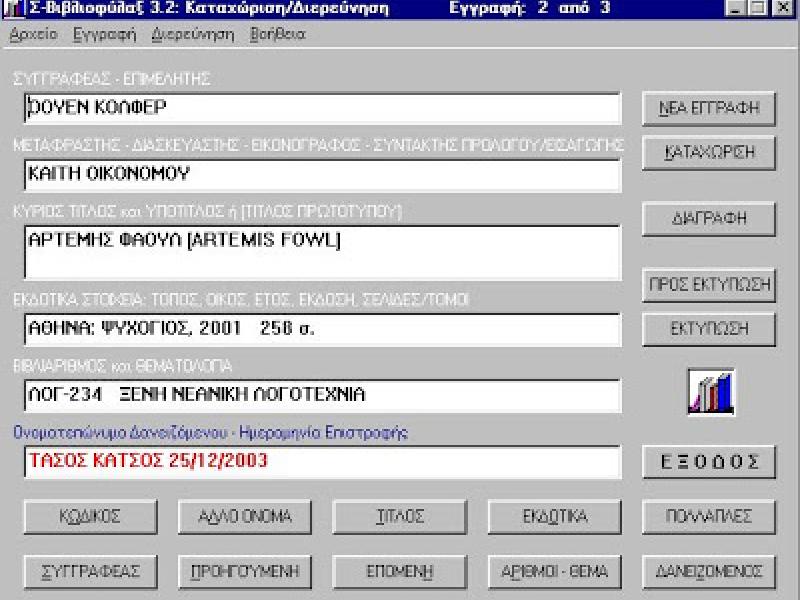Click the borrower field ΤΑΣΟΣ ΚΑΤΣΟΣ
The width and height of the screenshot is (800, 600).
click(x=321, y=462)
